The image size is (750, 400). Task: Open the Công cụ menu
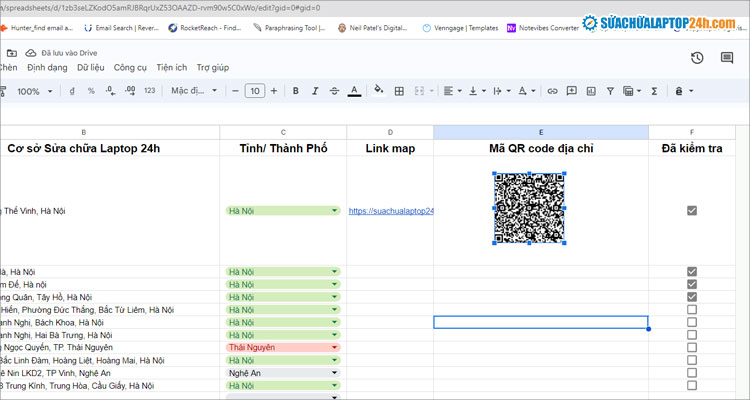[x=130, y=67]
